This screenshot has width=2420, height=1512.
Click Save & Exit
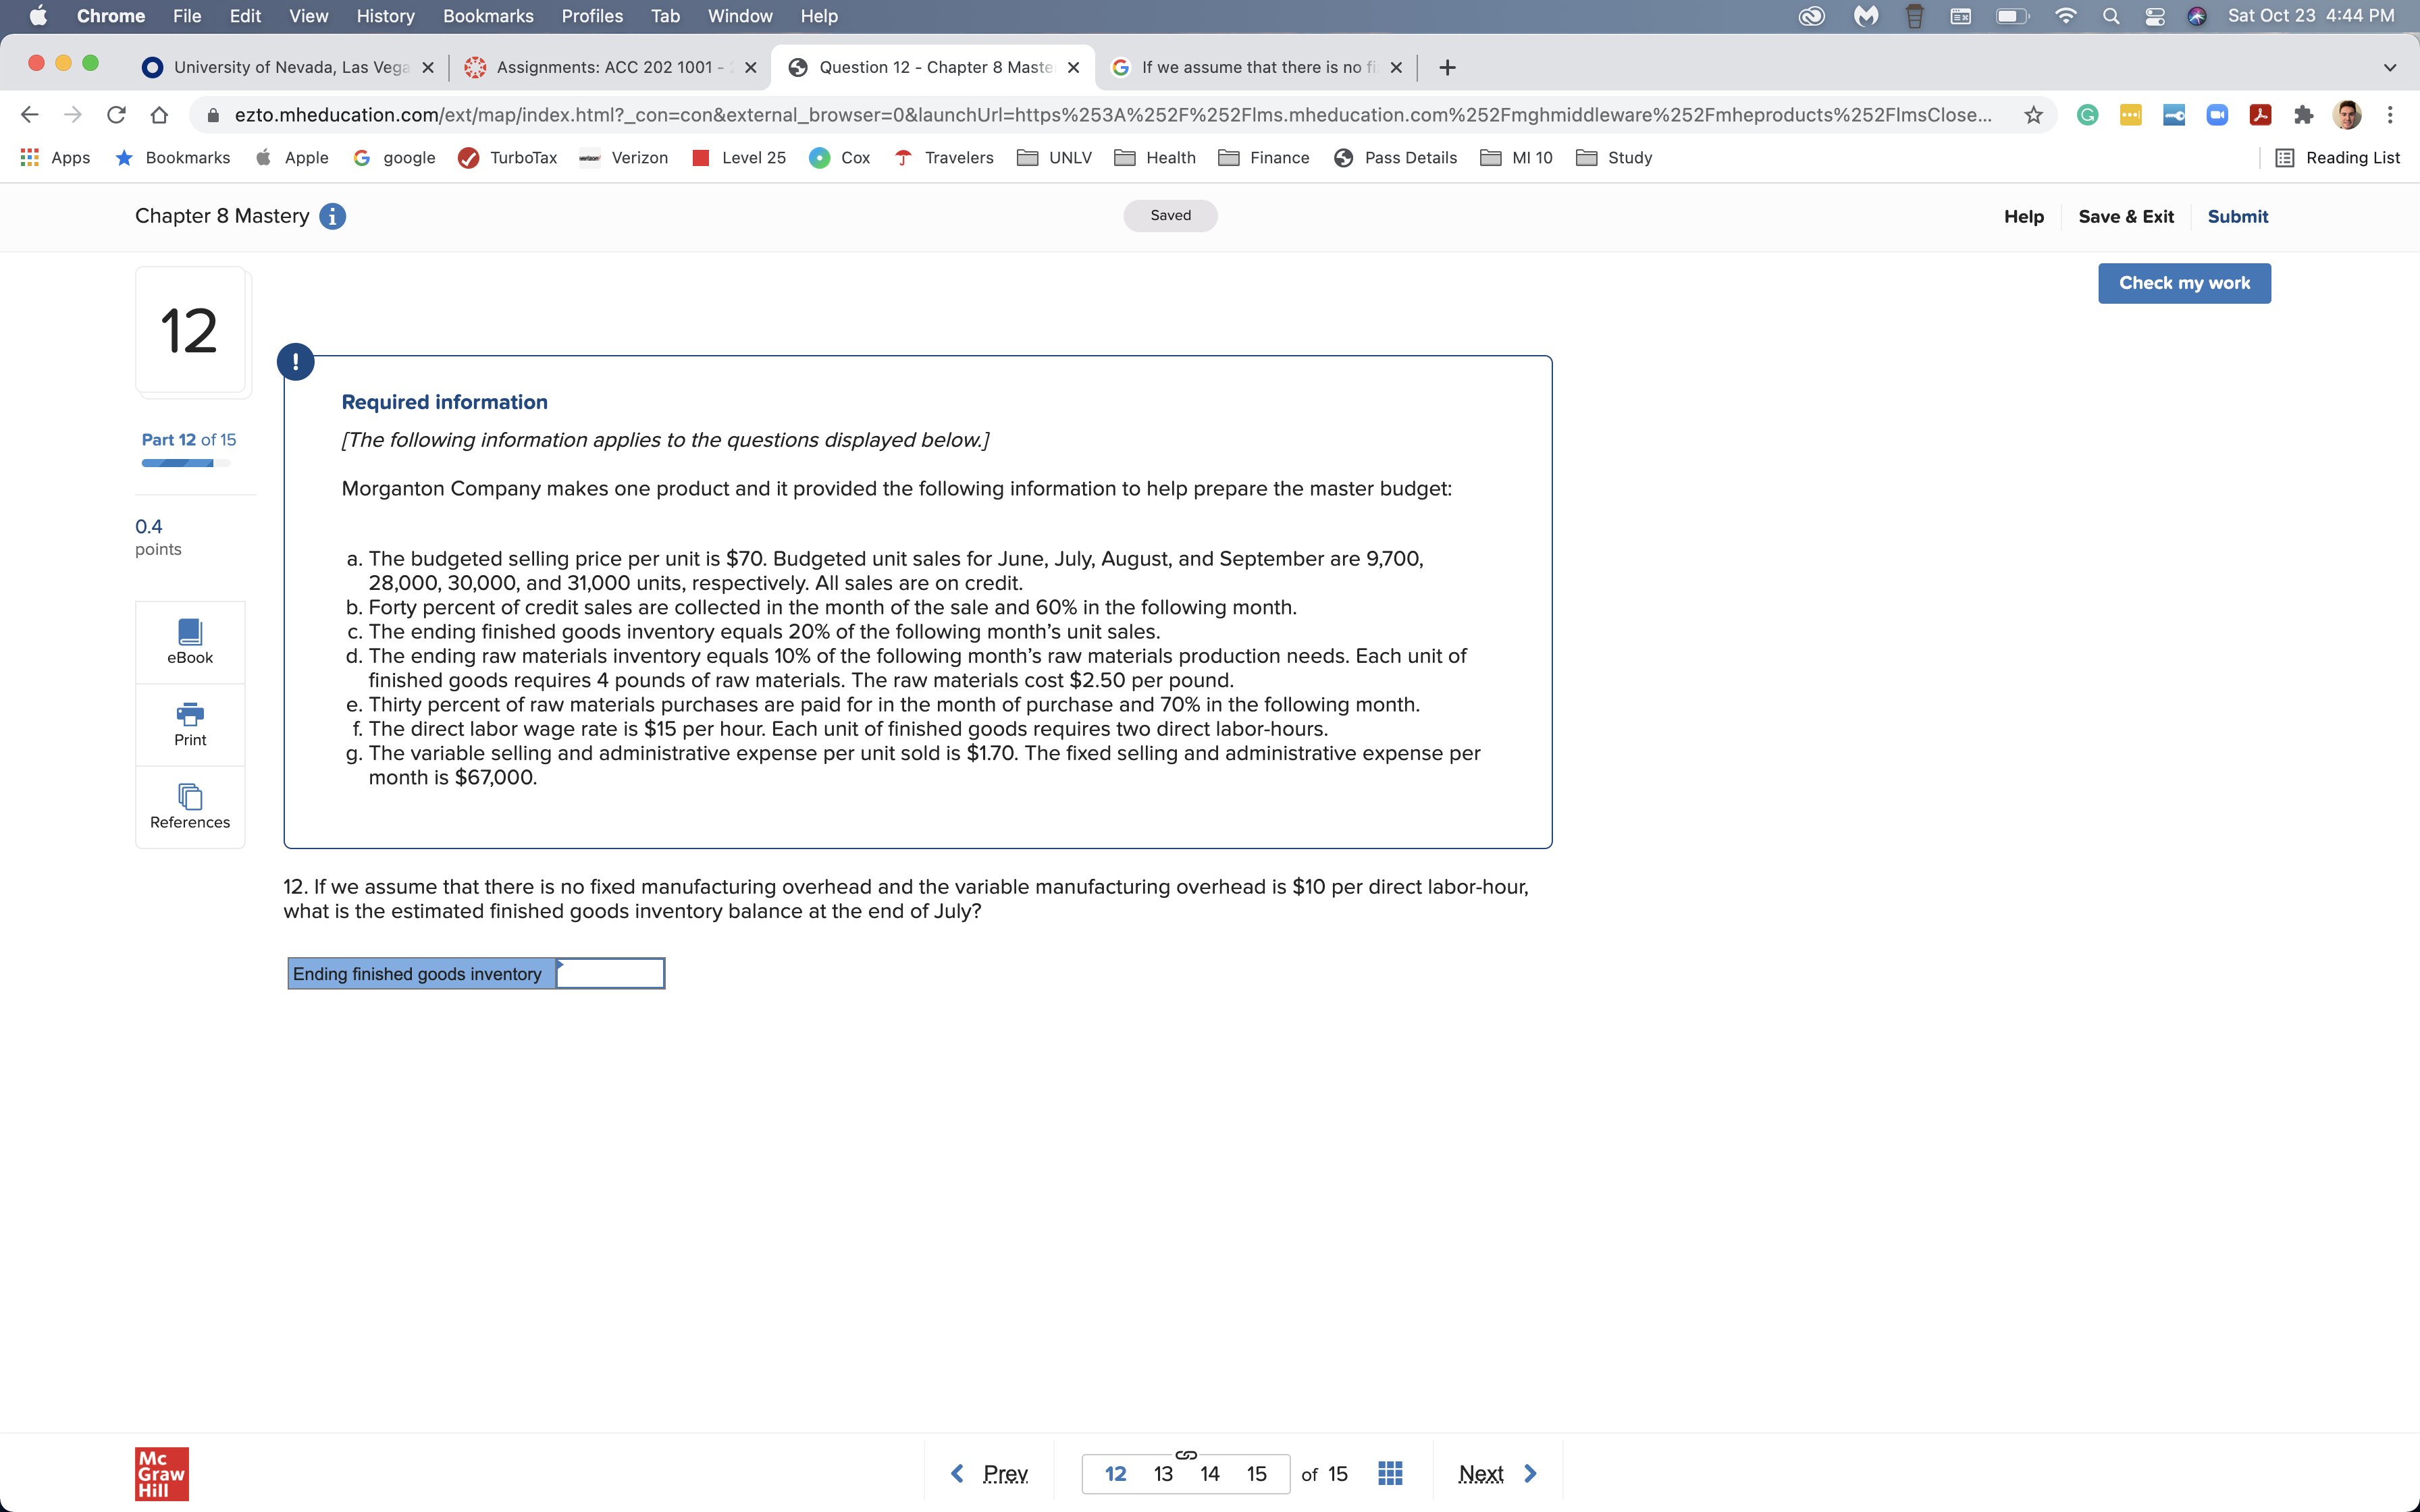(2126, 216)
